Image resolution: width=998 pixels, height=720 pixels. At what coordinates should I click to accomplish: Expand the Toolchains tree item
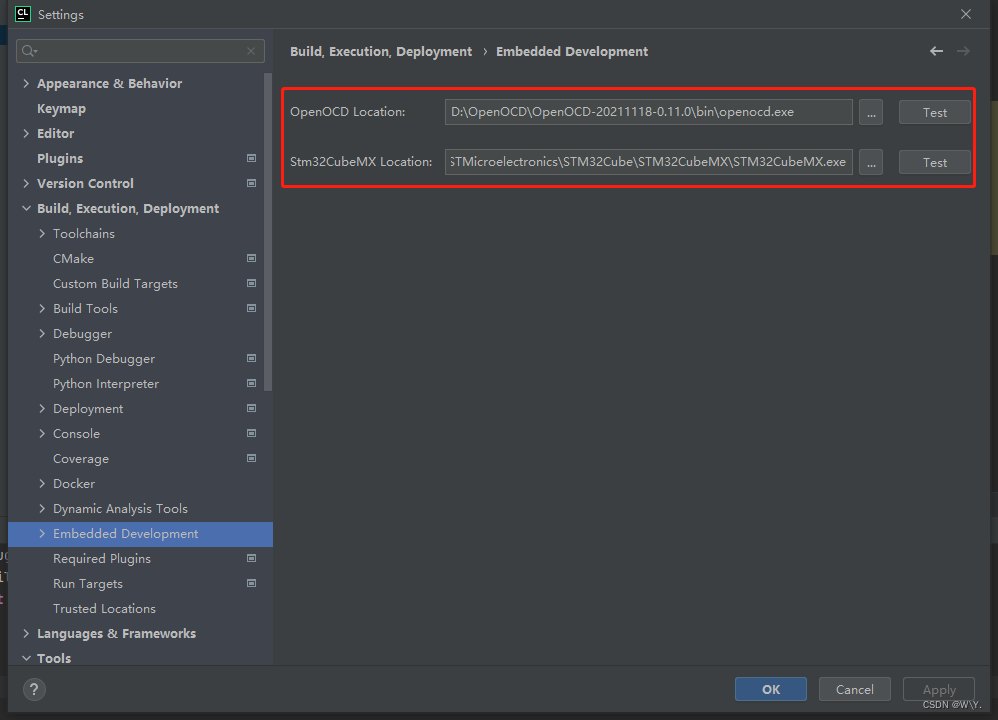coord(41,233)
